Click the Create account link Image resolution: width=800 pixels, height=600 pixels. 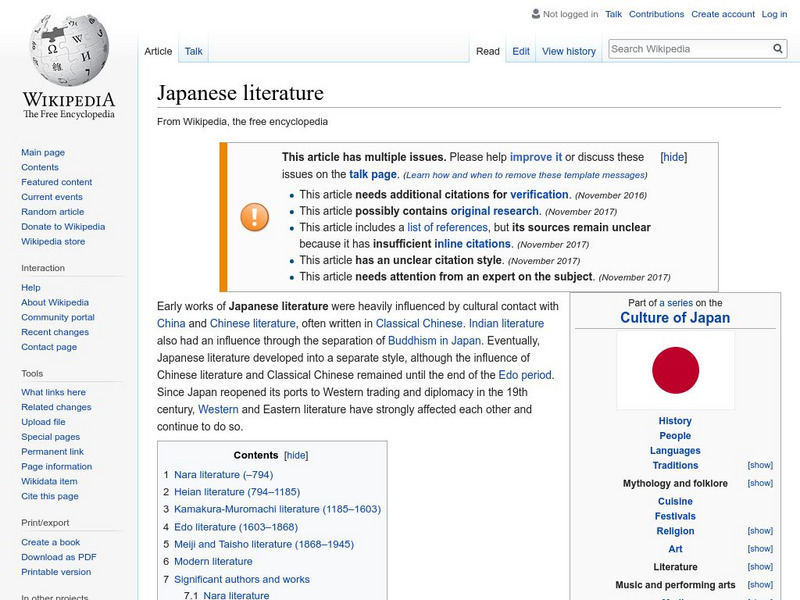click(x=723, y=13)
